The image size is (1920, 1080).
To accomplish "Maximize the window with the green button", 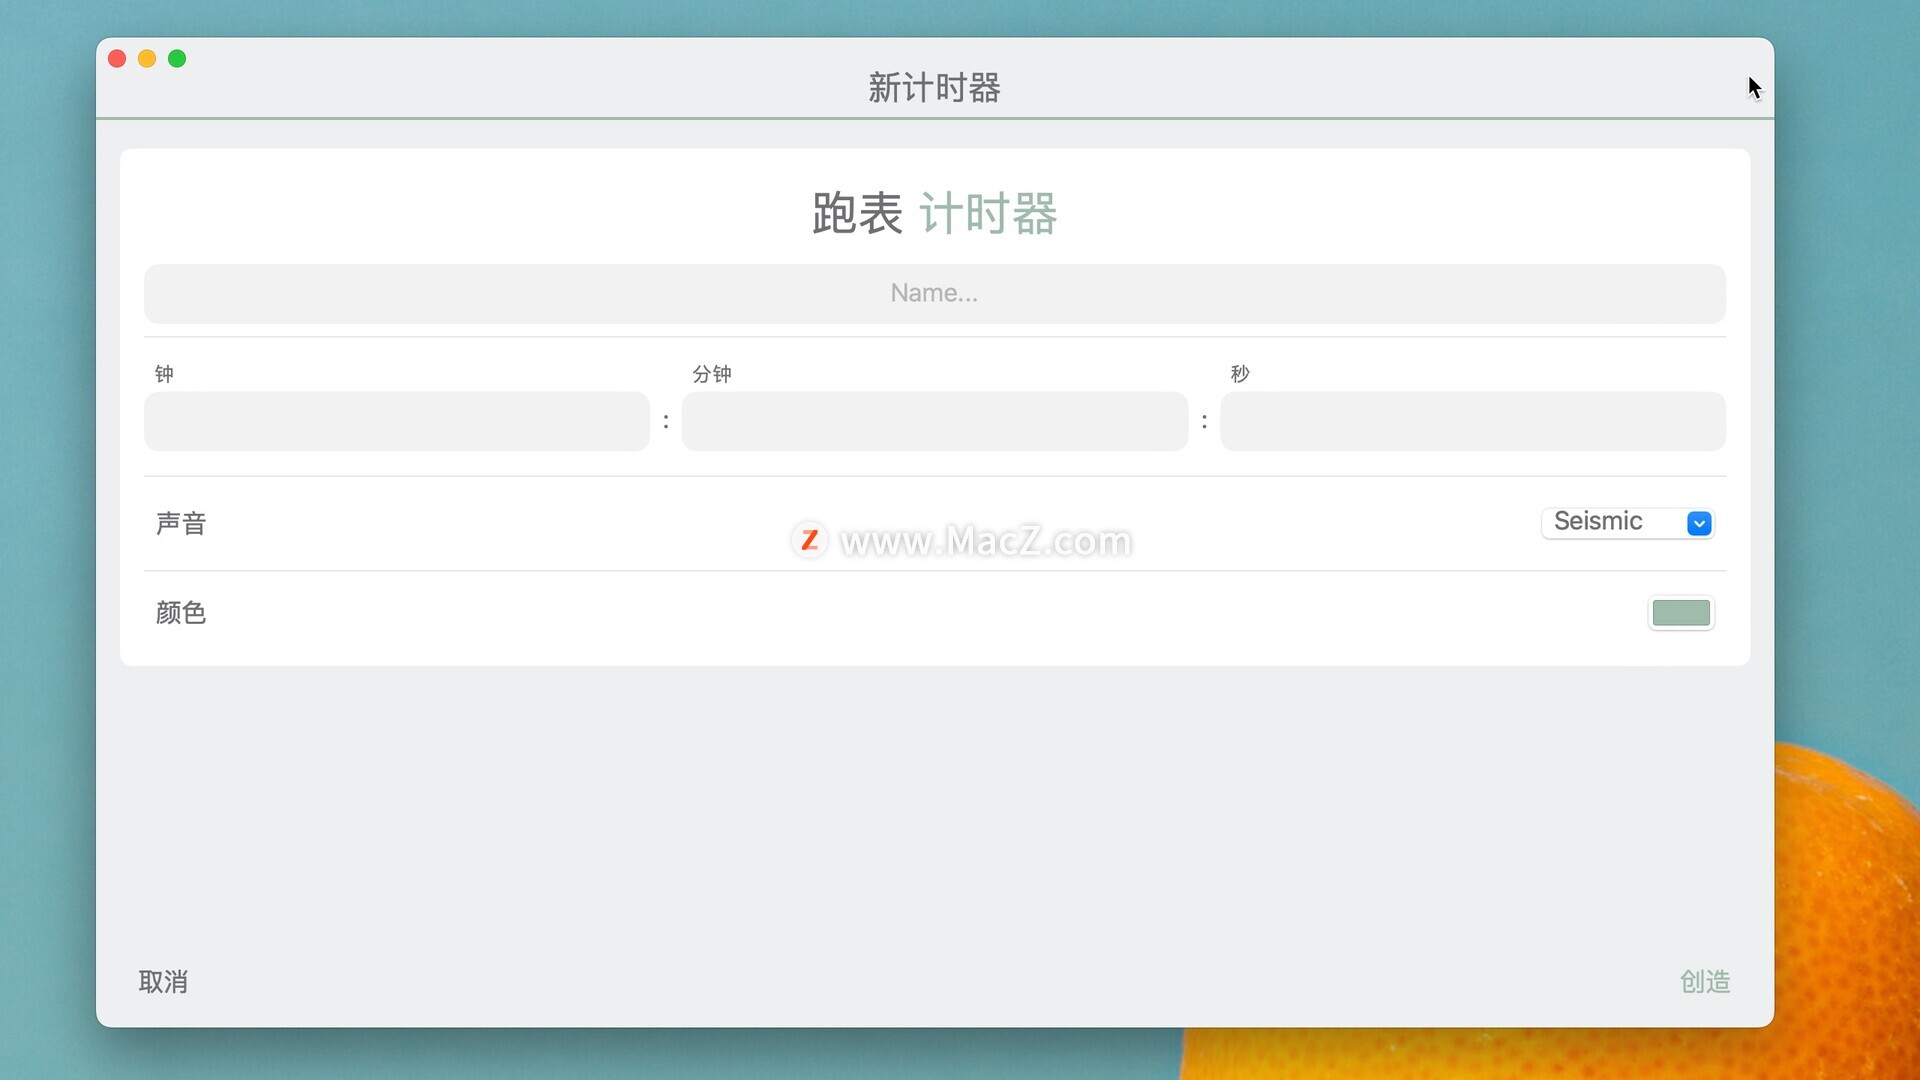I will pos(177,59).
